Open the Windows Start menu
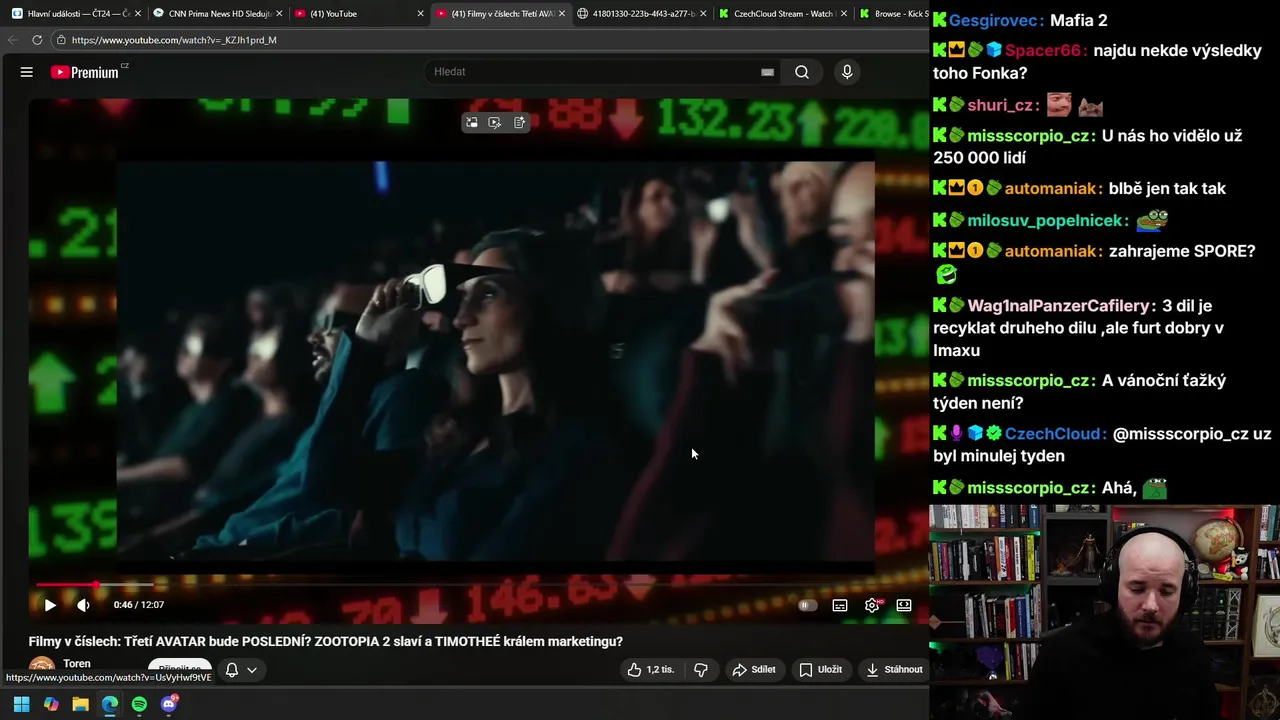The width and height of the screenshot is (1280, 720). tap(21, 704)
